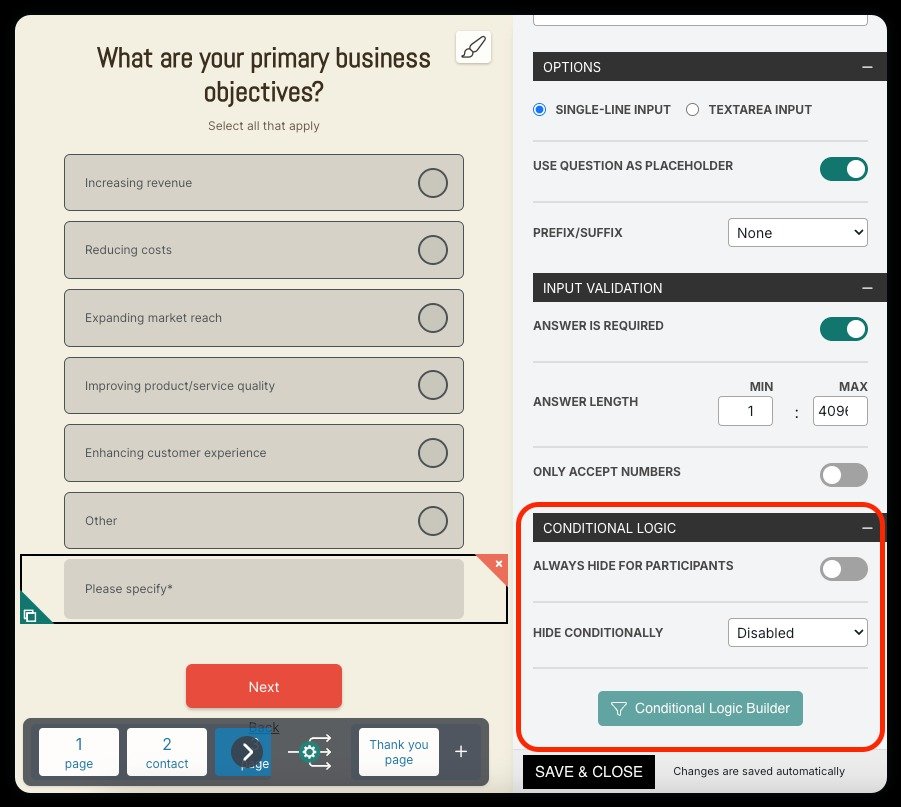The image size is (901, 807).
Task: Click the Please specify input field
Action: (x=264, y=589)
